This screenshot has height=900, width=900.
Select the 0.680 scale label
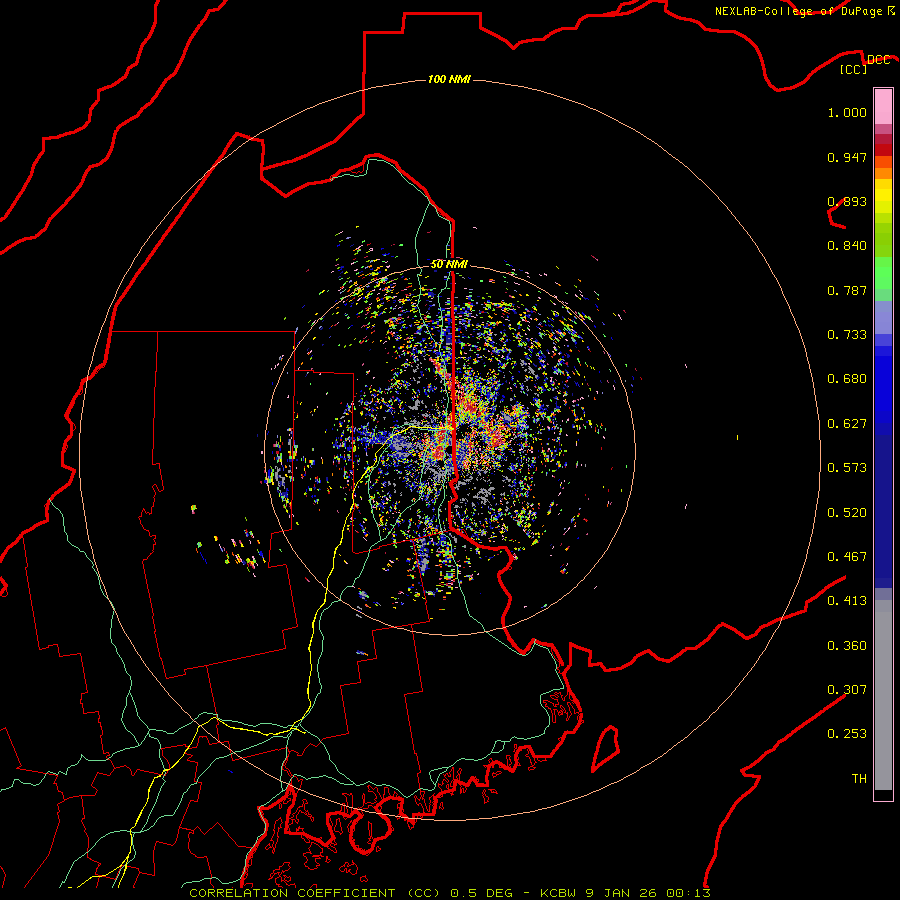coord(847,379)
